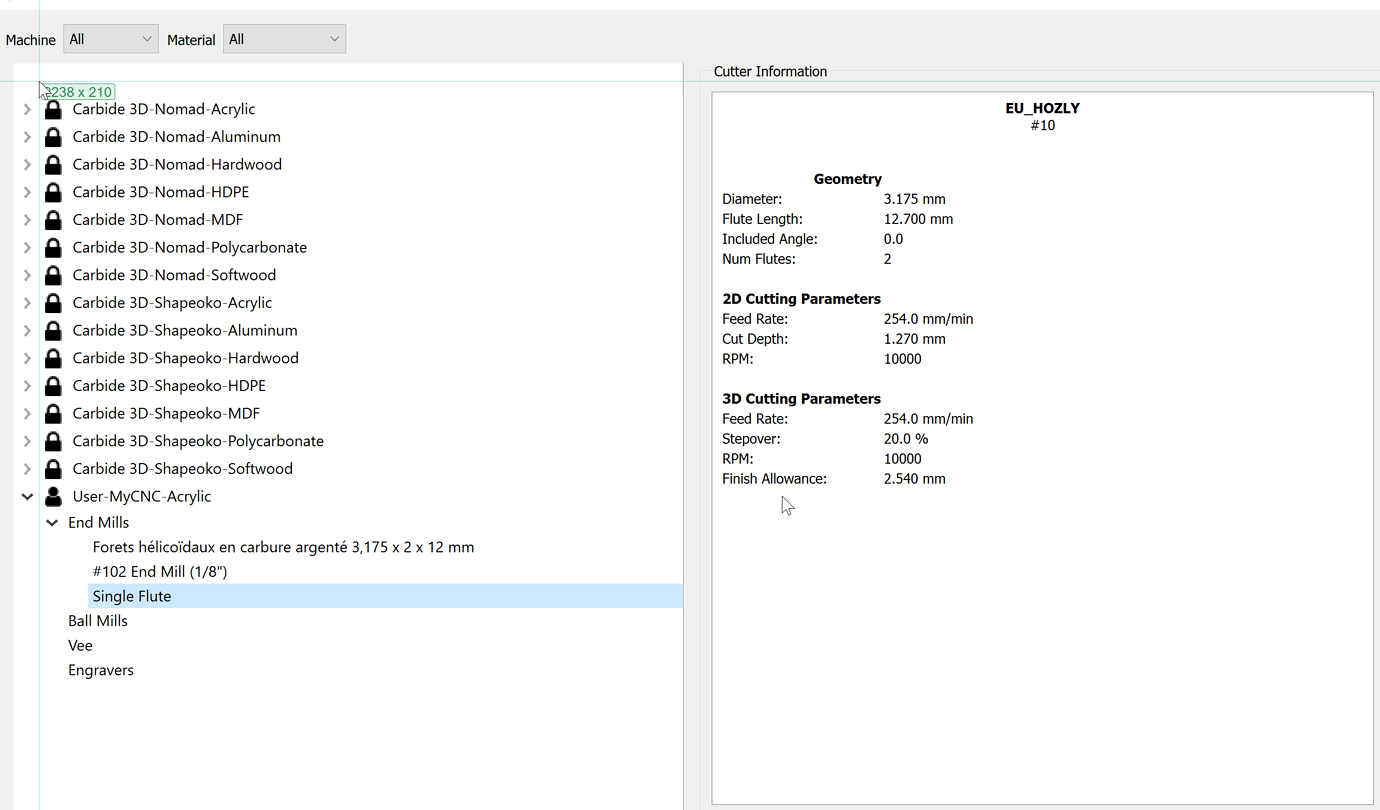Select User-MyCNC-Acrylic library row

pos(142,496)
